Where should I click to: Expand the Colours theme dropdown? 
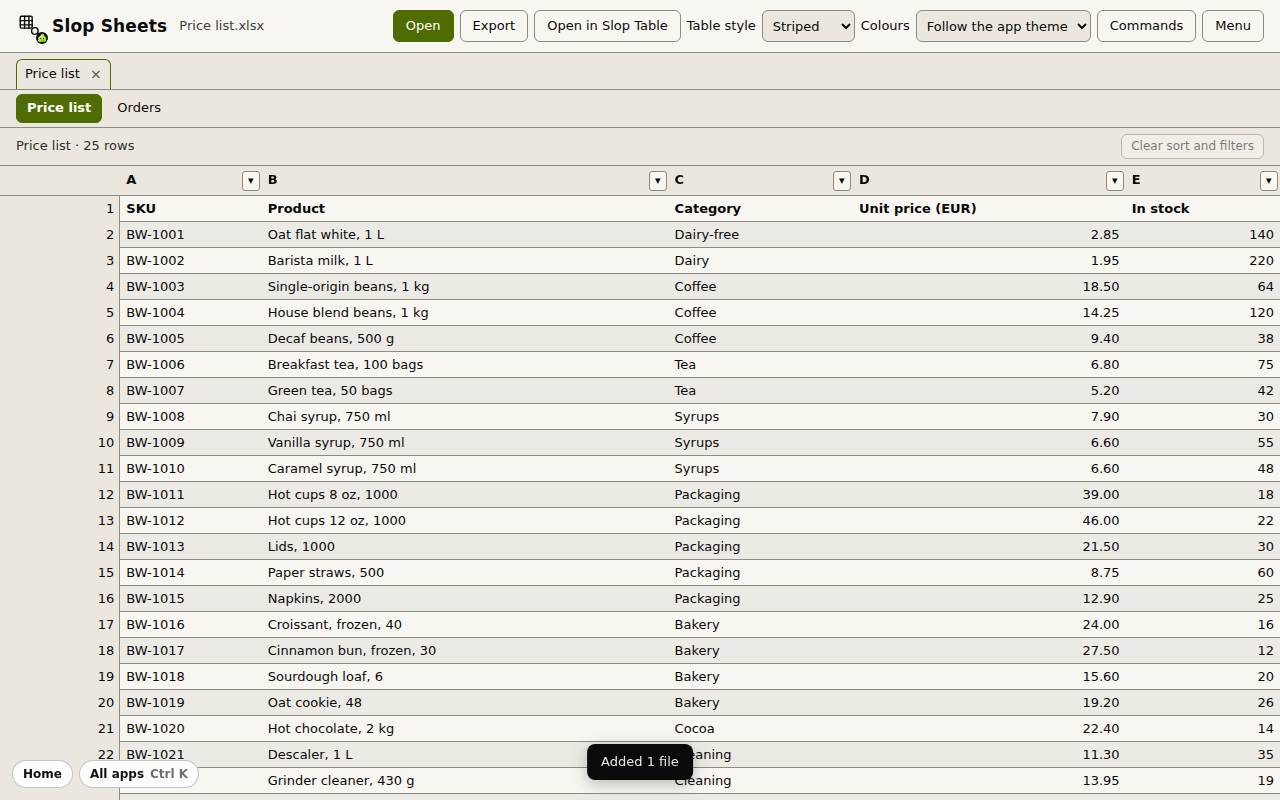tap(1003, 26)
